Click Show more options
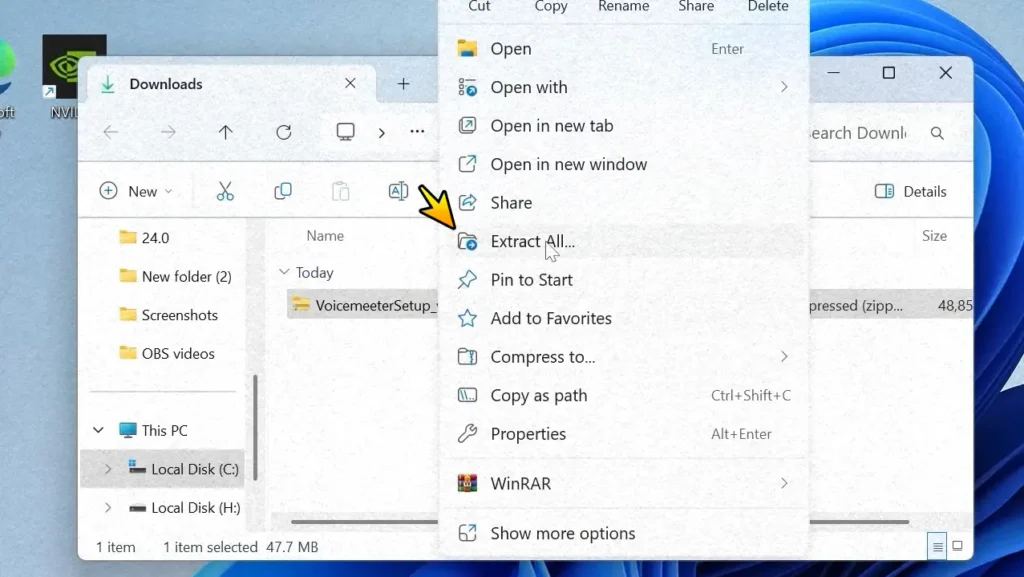 (624, 533)
